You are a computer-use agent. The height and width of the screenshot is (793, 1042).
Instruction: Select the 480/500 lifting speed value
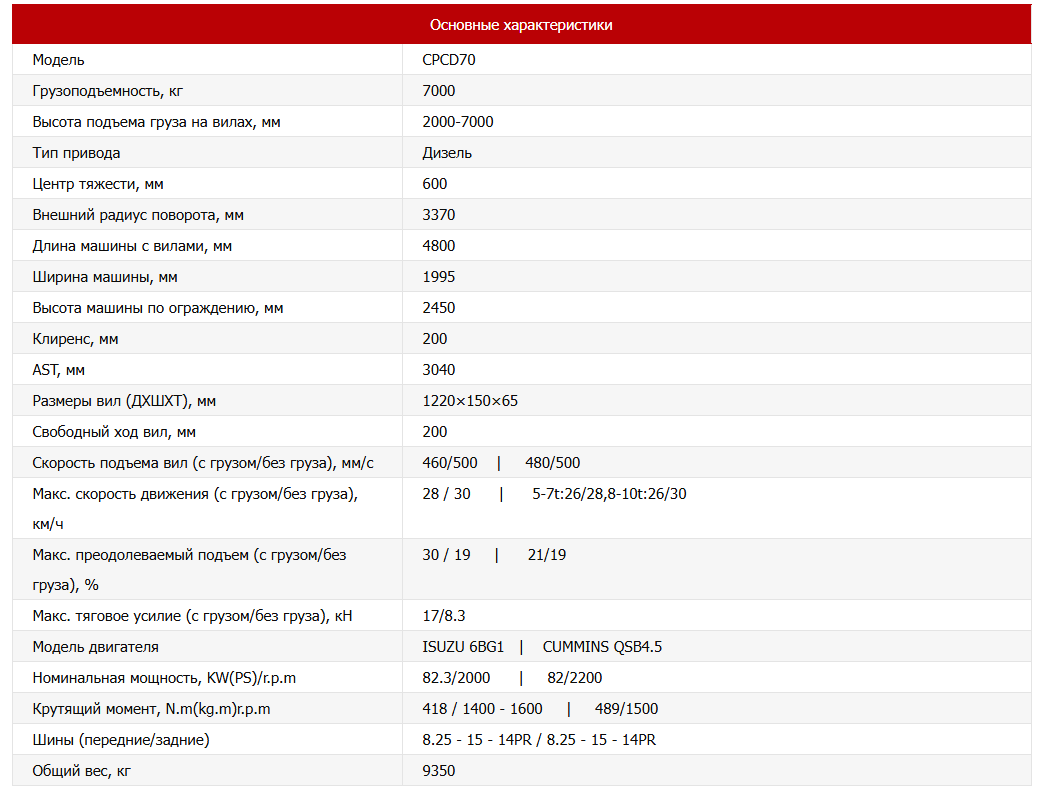552,463
